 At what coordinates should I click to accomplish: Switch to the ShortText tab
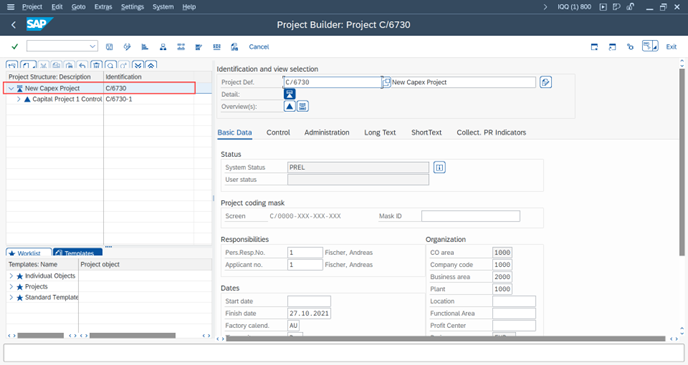tap(426, 132)
